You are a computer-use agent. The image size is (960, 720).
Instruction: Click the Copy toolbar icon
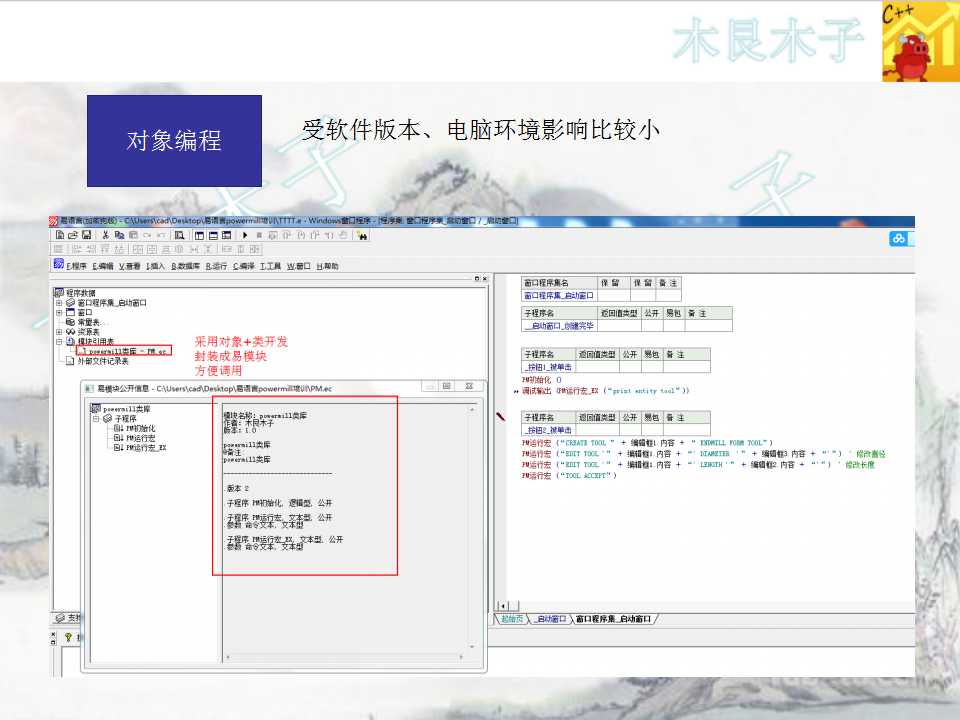click(119, 235)
